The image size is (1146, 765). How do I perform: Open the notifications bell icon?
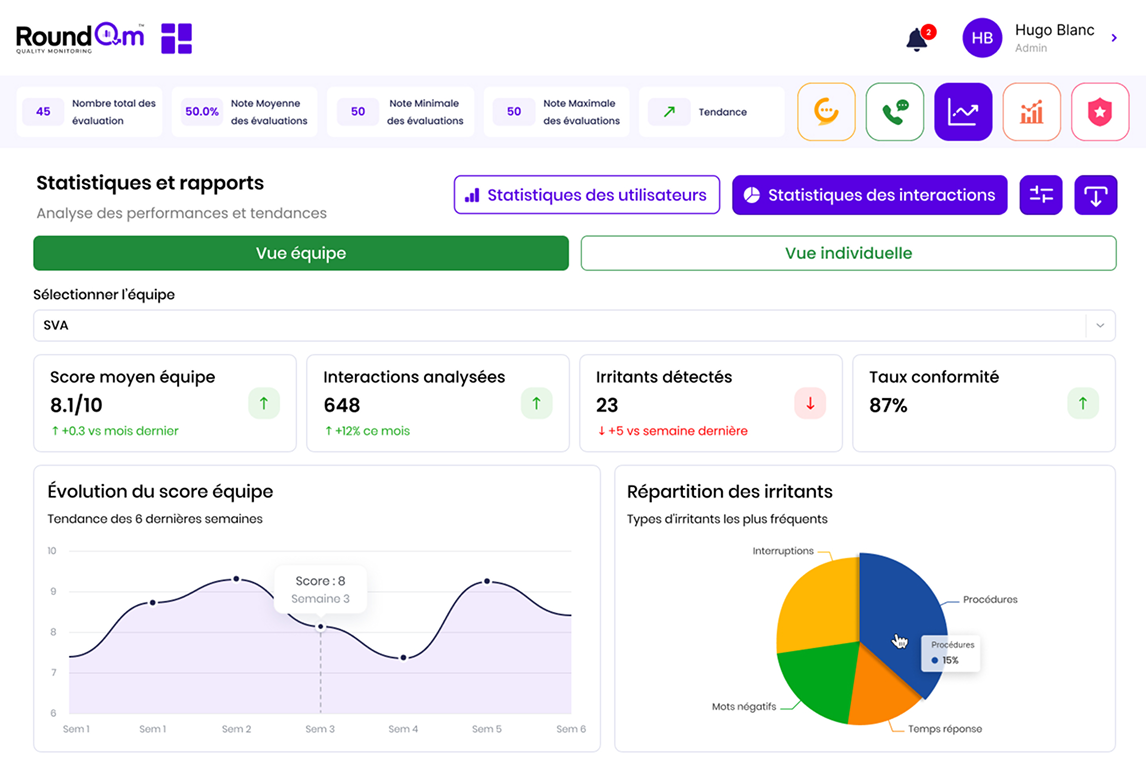916,39
